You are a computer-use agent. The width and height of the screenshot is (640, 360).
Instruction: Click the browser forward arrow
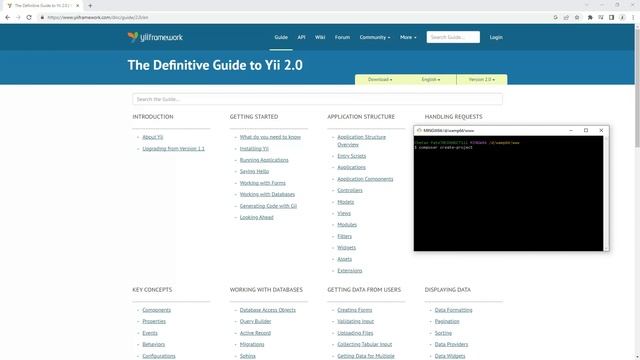point(18,18)
